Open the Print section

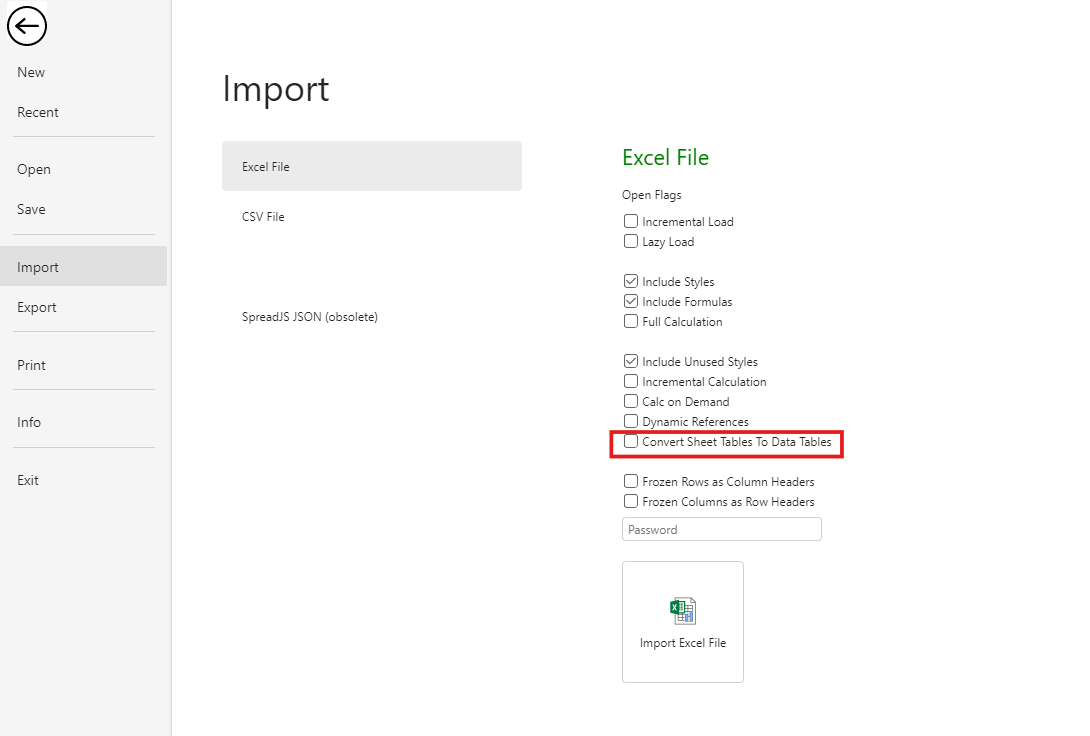31,366
